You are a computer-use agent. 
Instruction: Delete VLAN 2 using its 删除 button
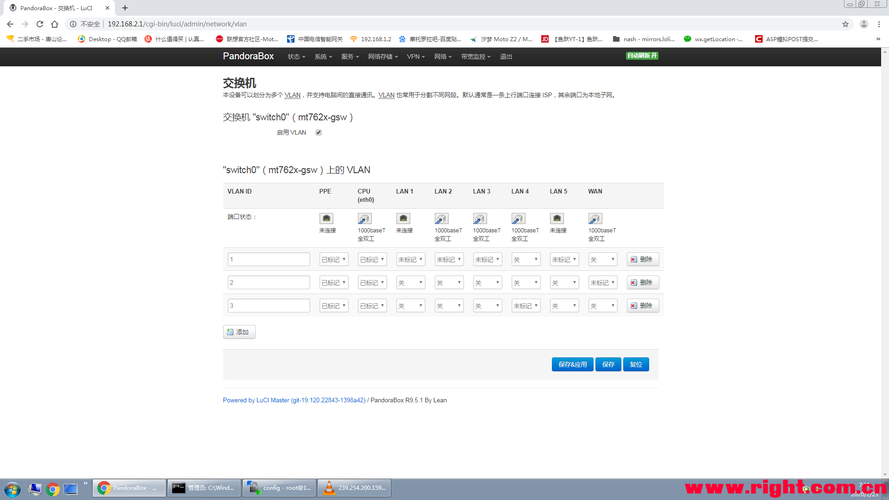(x=643, y=283)
